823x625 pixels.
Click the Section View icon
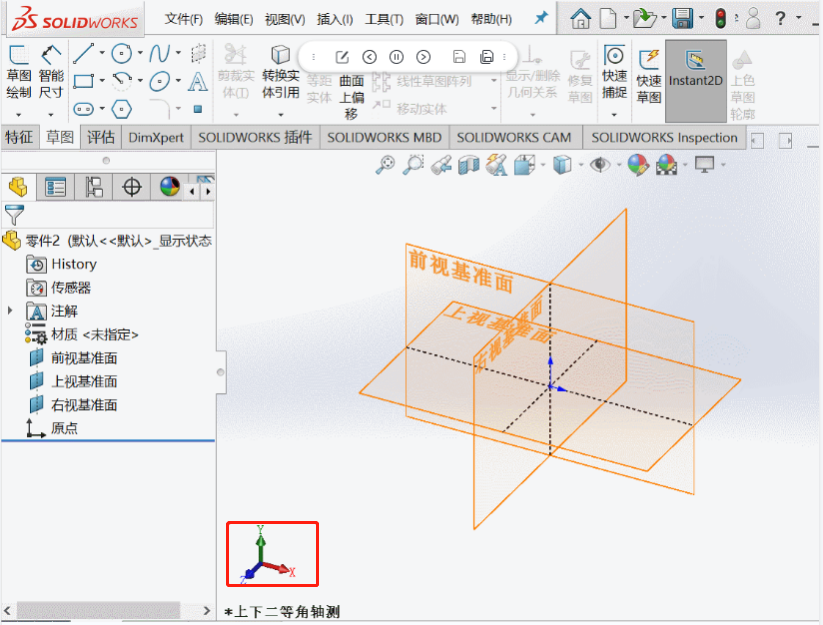[x=469, y=165]
